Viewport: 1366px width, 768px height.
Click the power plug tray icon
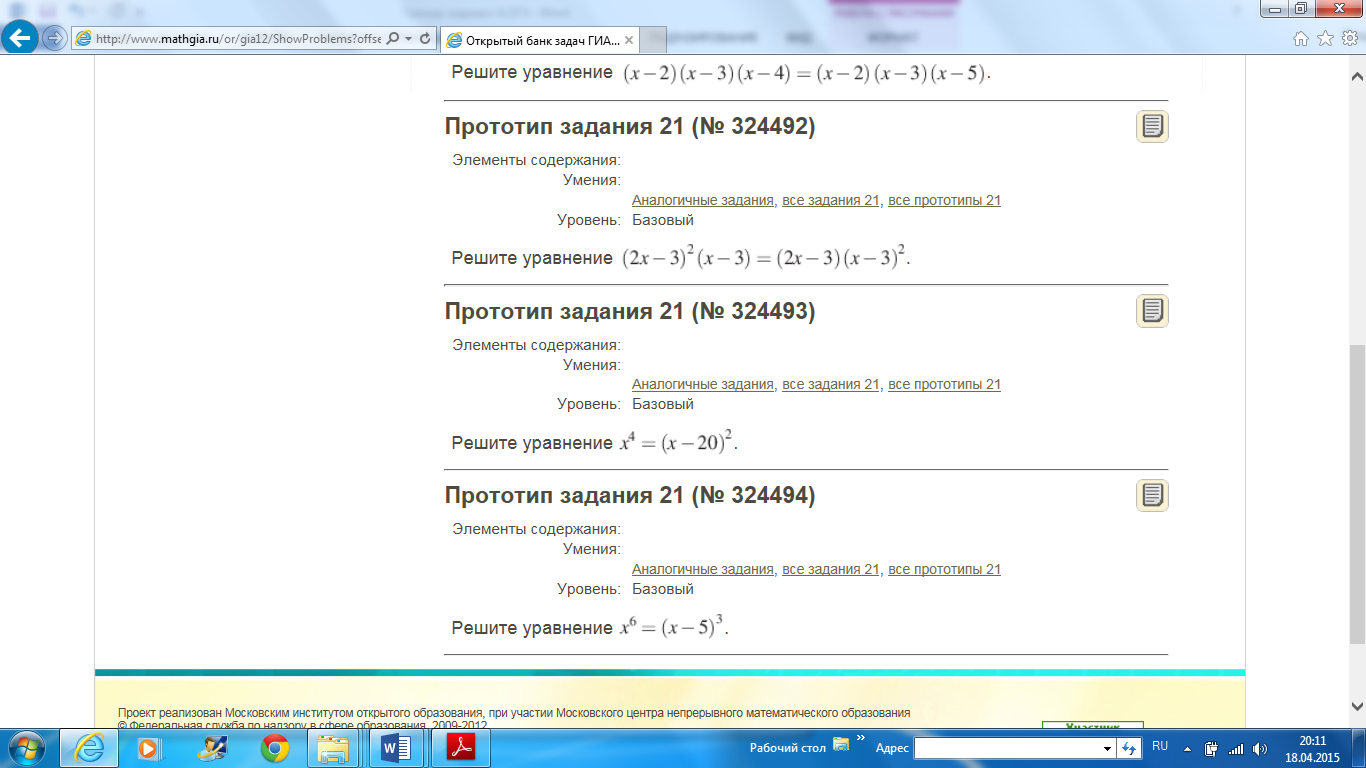point(1211,748)
